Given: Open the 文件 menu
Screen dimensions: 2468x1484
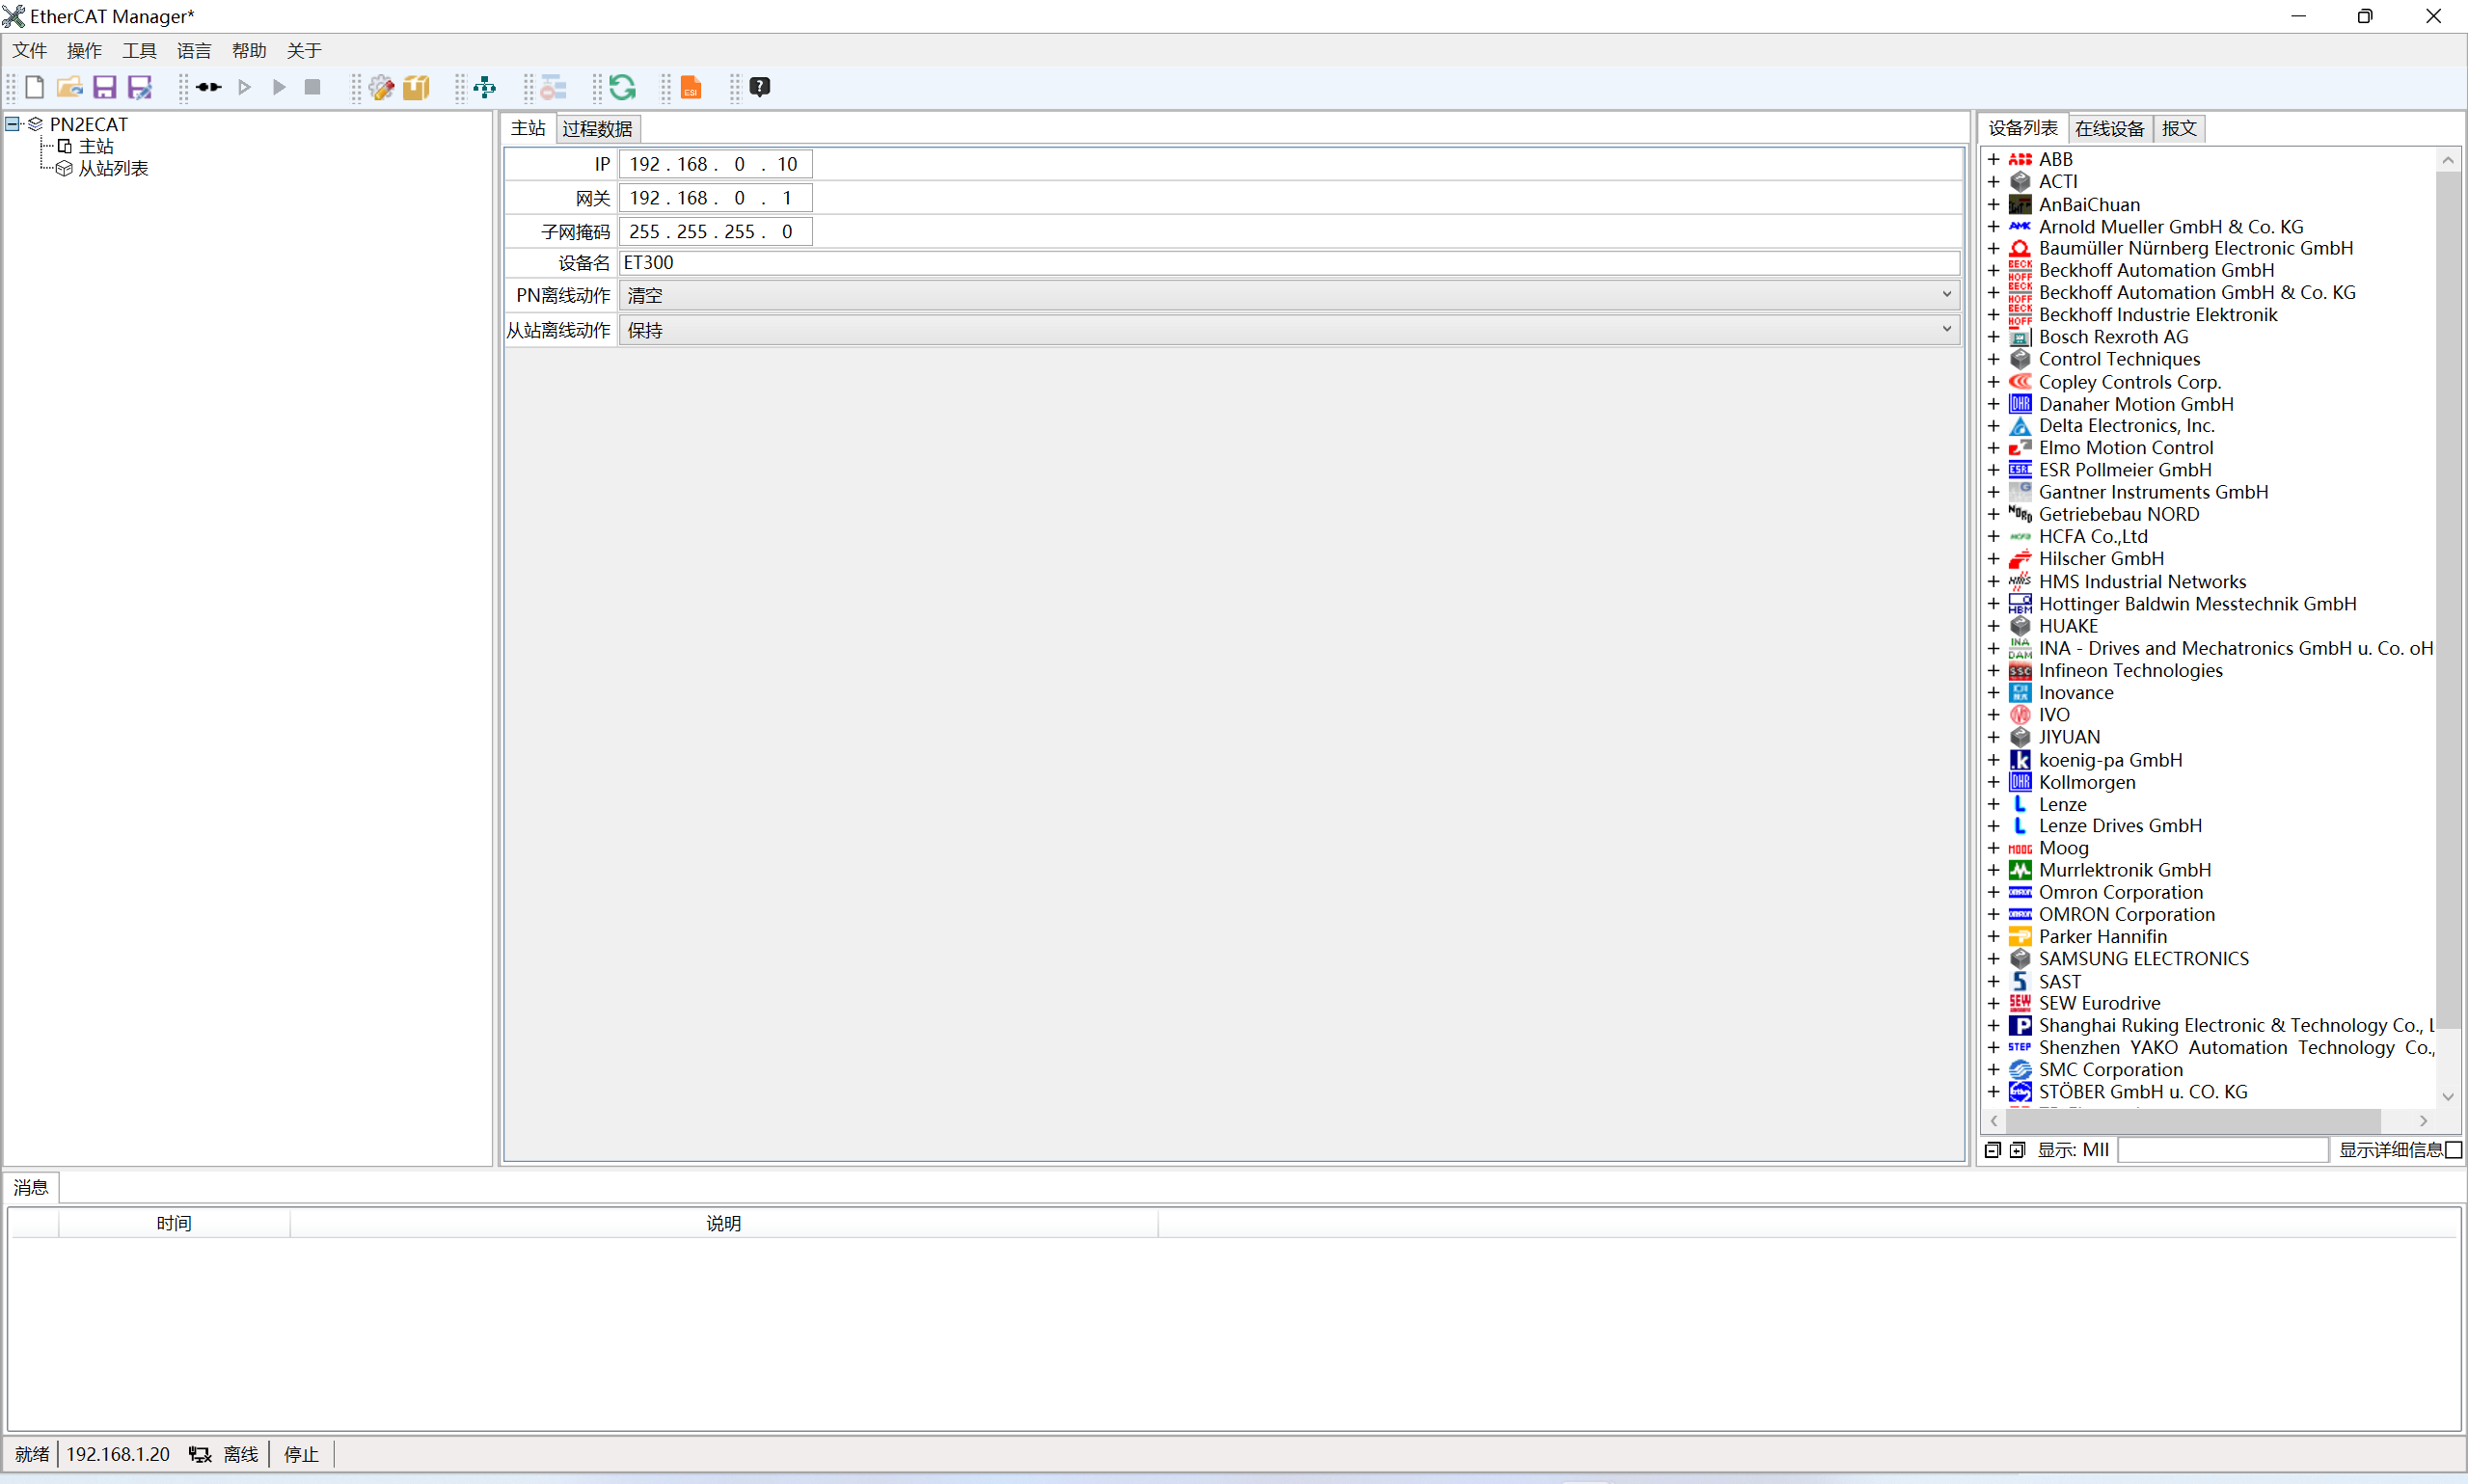Looking at the screenshot, I should click(29, 50).
